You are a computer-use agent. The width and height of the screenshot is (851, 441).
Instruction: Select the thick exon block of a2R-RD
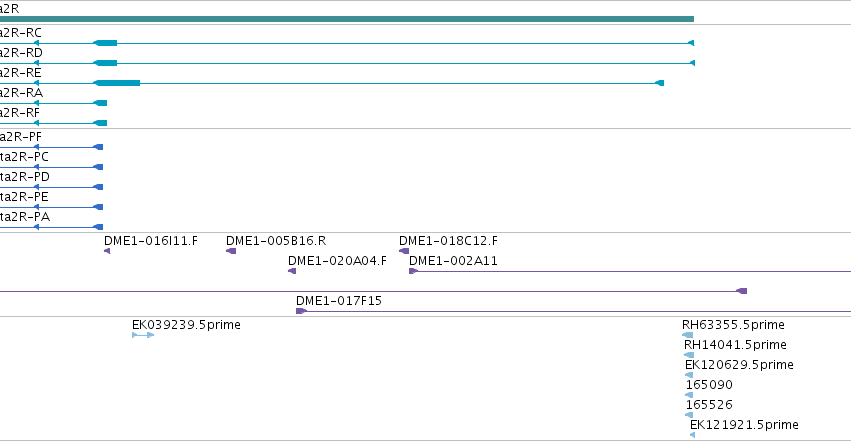coord(105,63)
